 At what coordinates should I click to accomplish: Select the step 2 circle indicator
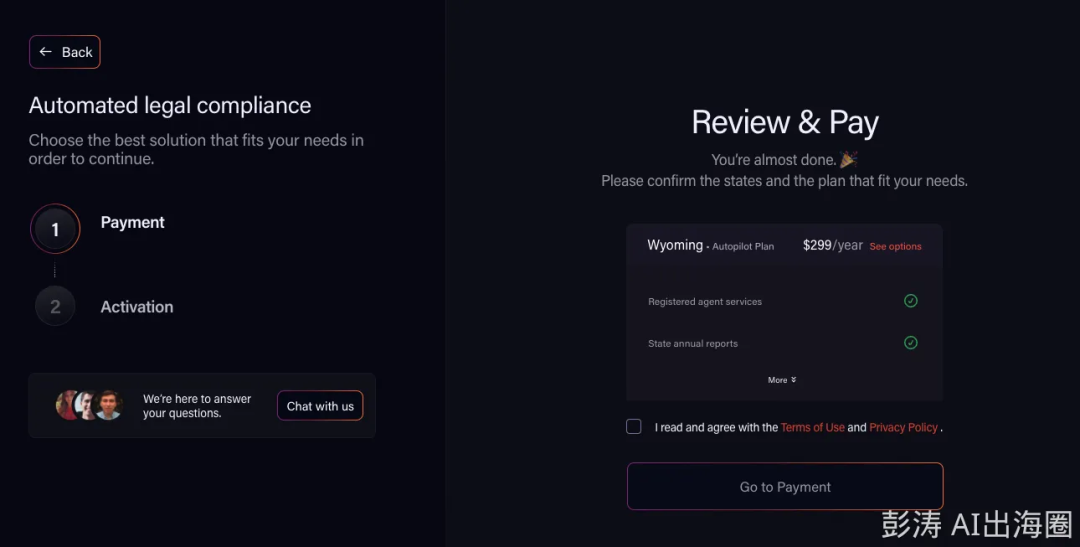pyautogui.click(x=55, y=307)
